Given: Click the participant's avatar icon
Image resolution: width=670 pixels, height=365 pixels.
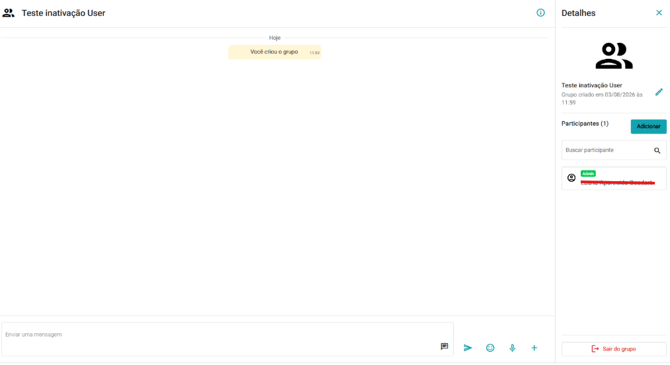Looking at the screenshot, I should 571,178.
